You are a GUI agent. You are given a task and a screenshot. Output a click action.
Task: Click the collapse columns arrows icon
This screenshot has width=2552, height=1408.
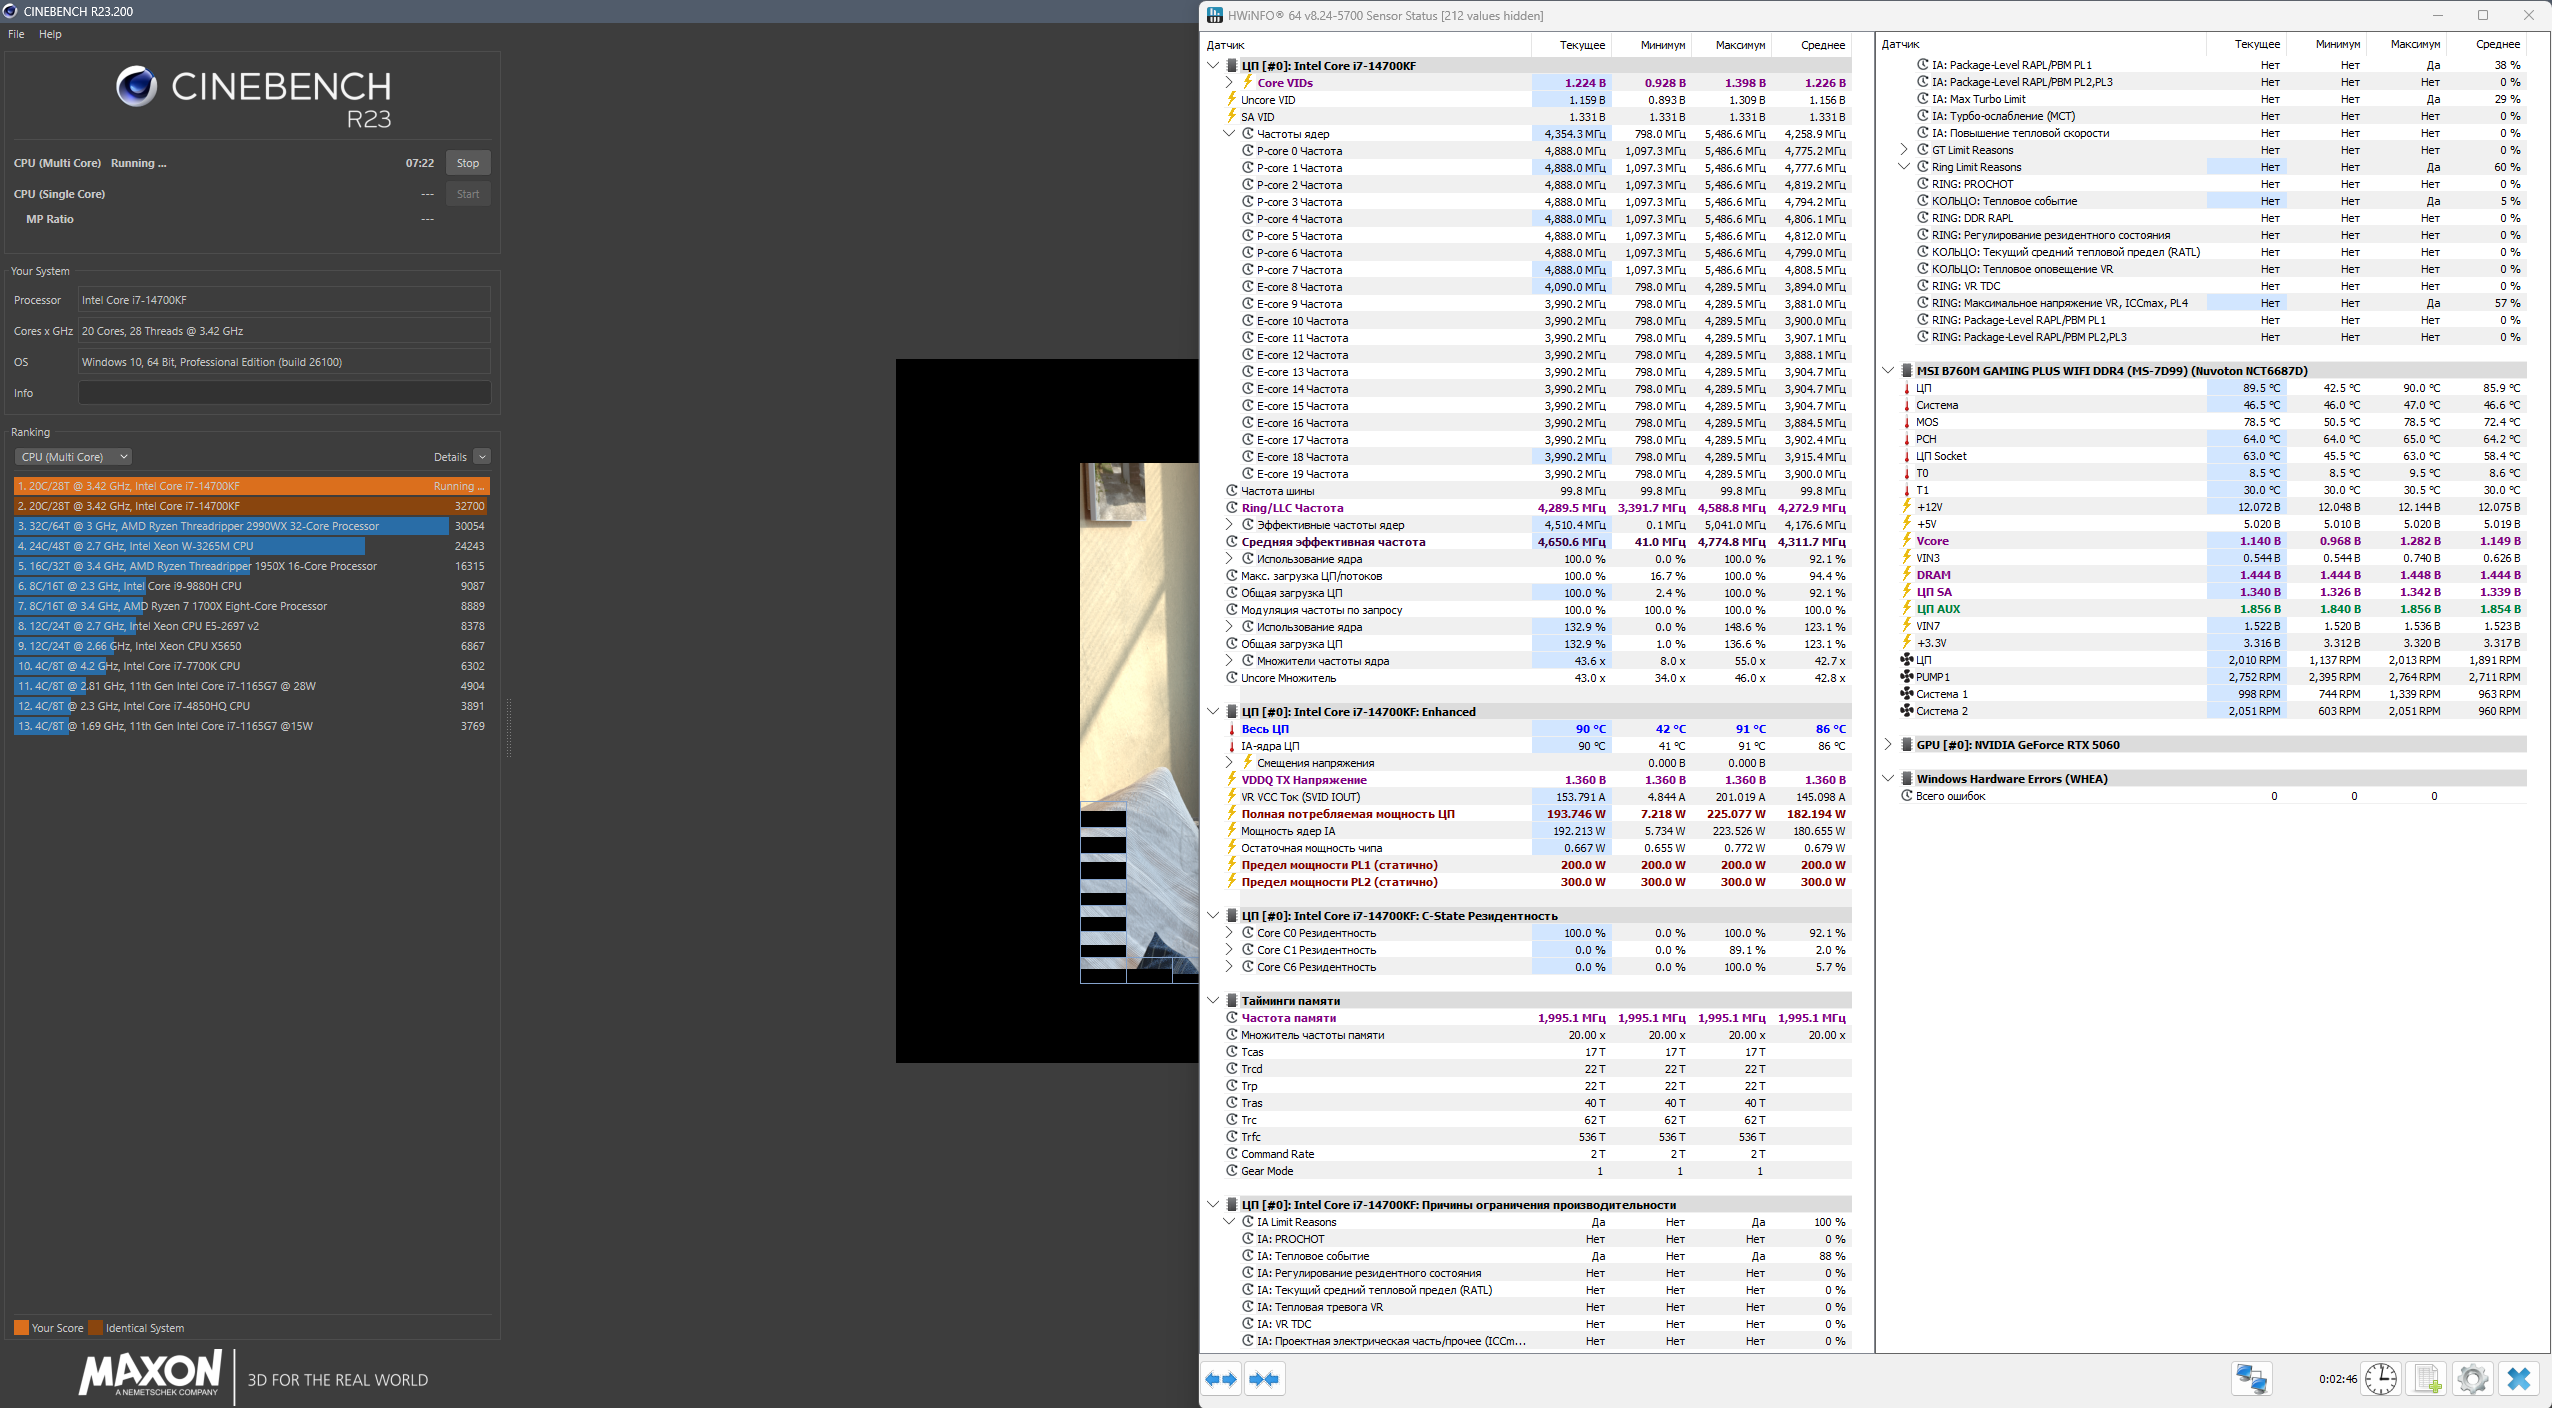pyautogui.click(x=1264, y=1379)
